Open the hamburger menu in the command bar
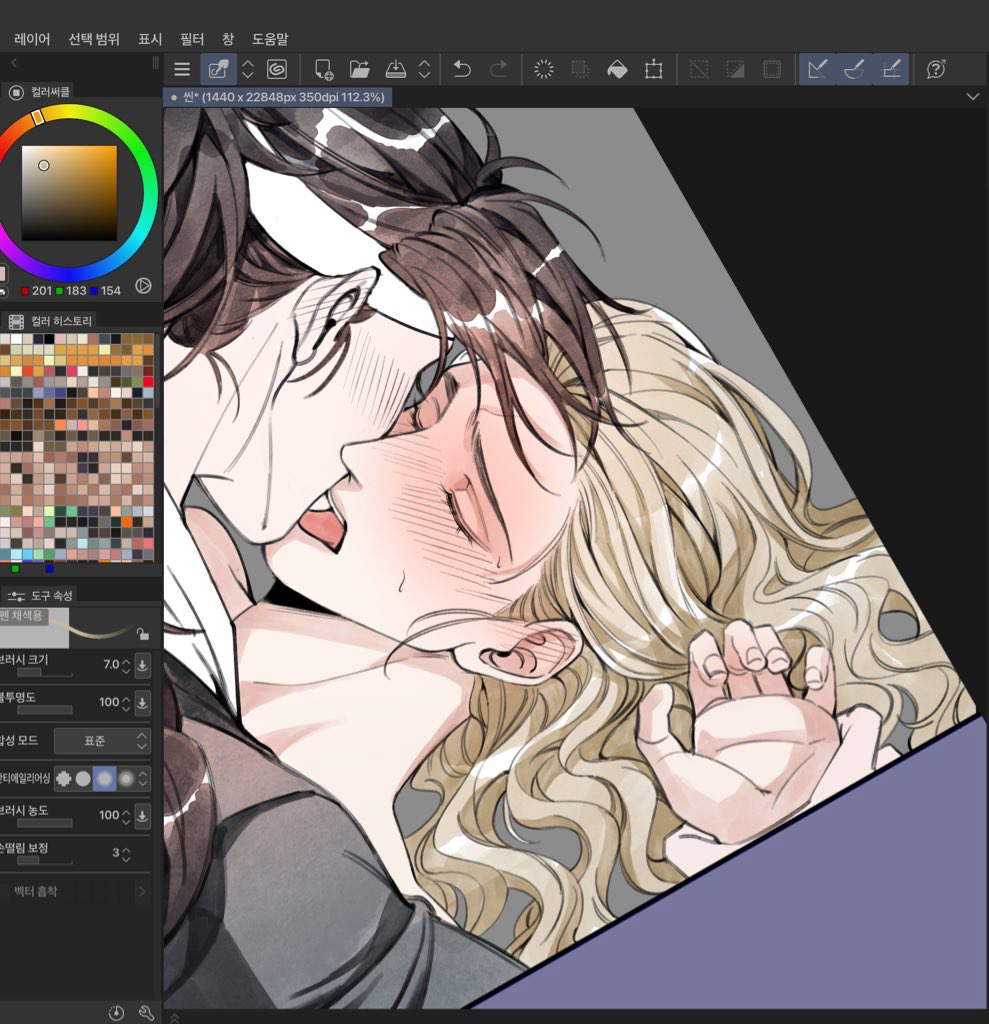 tap(181, 69)
